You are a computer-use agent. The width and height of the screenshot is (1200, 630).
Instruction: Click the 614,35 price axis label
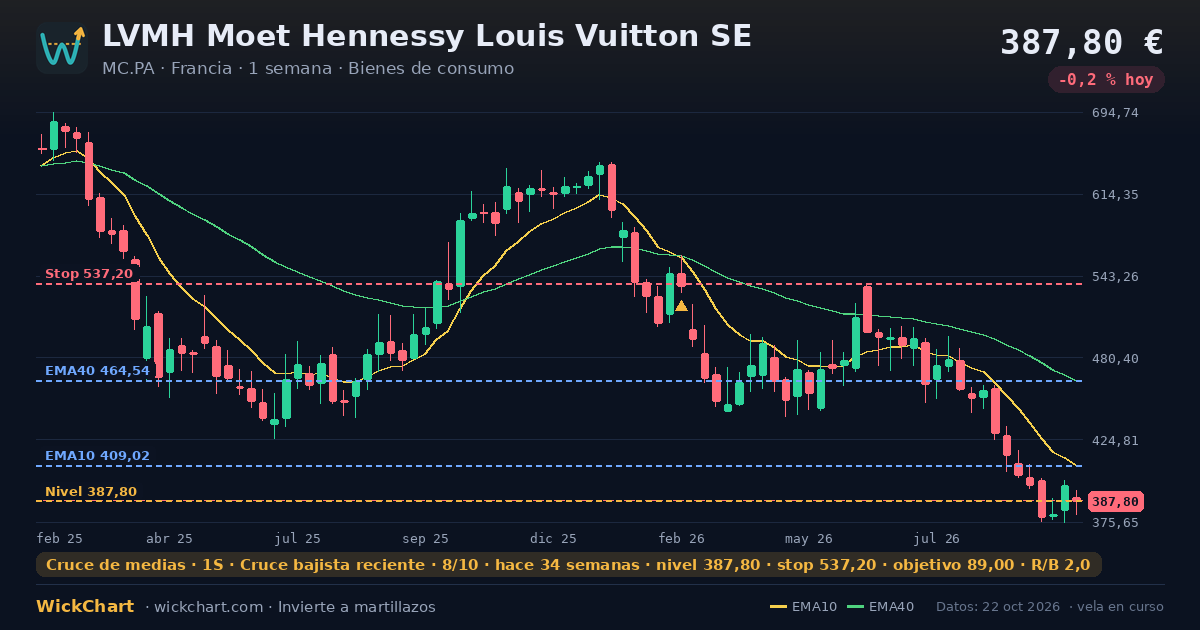[1115, 195]
